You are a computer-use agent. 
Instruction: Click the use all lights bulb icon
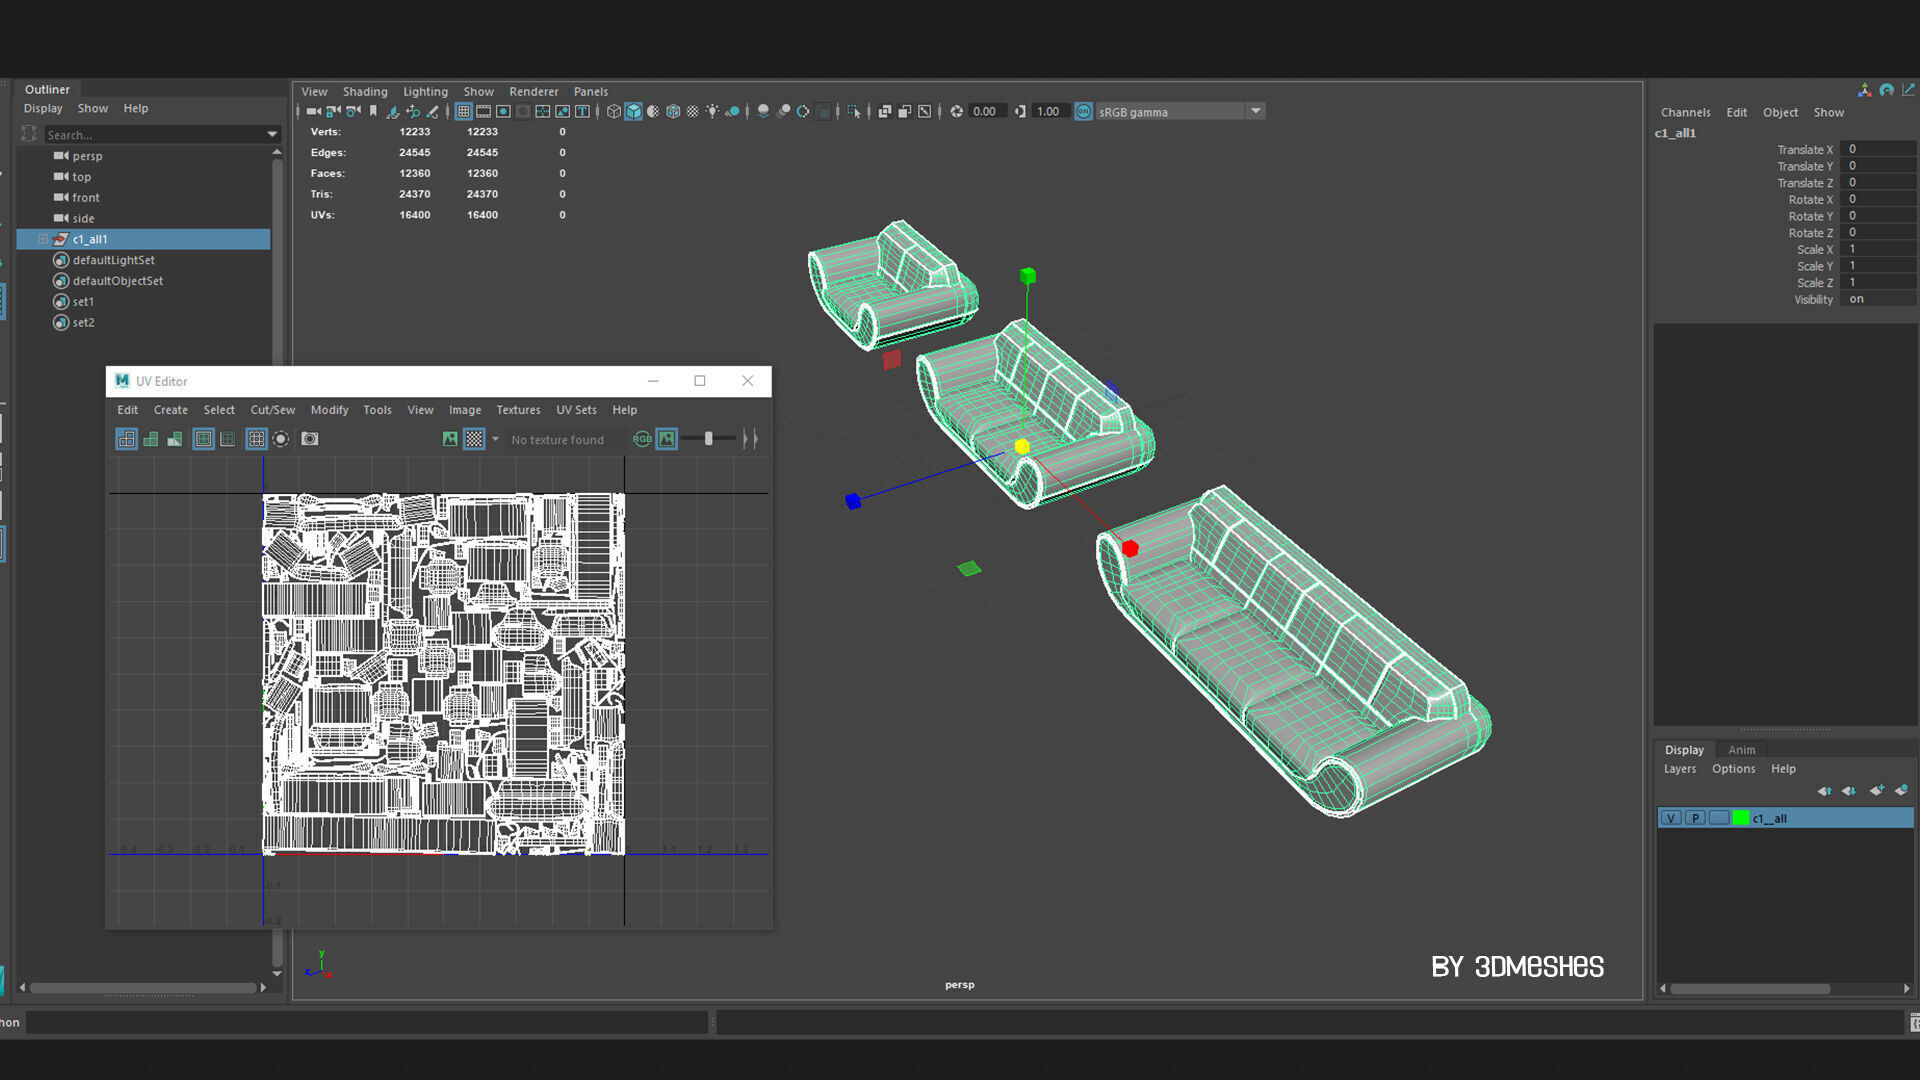712,111
